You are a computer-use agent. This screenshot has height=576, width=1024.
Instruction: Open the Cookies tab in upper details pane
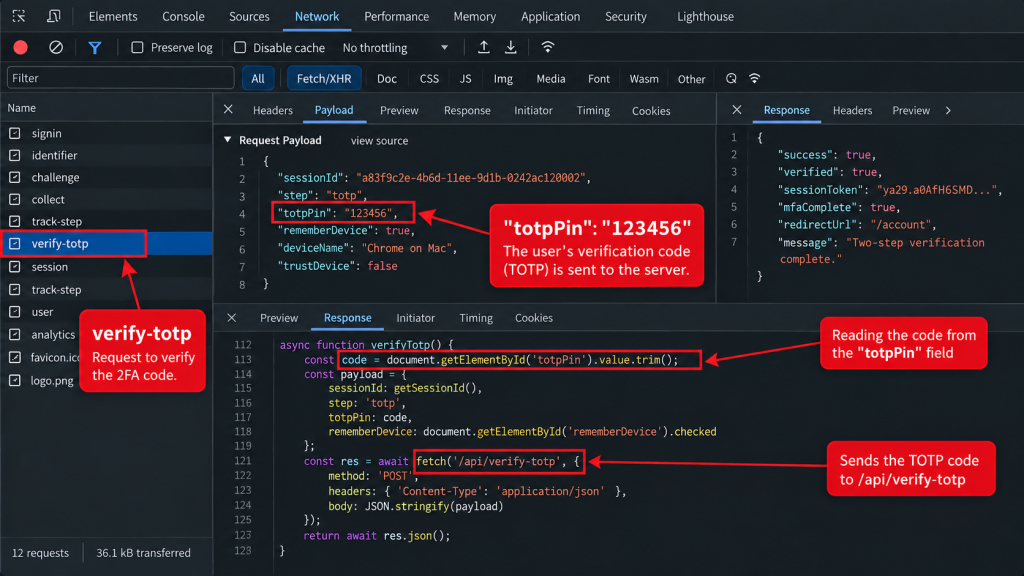click(x=651, y=111)
